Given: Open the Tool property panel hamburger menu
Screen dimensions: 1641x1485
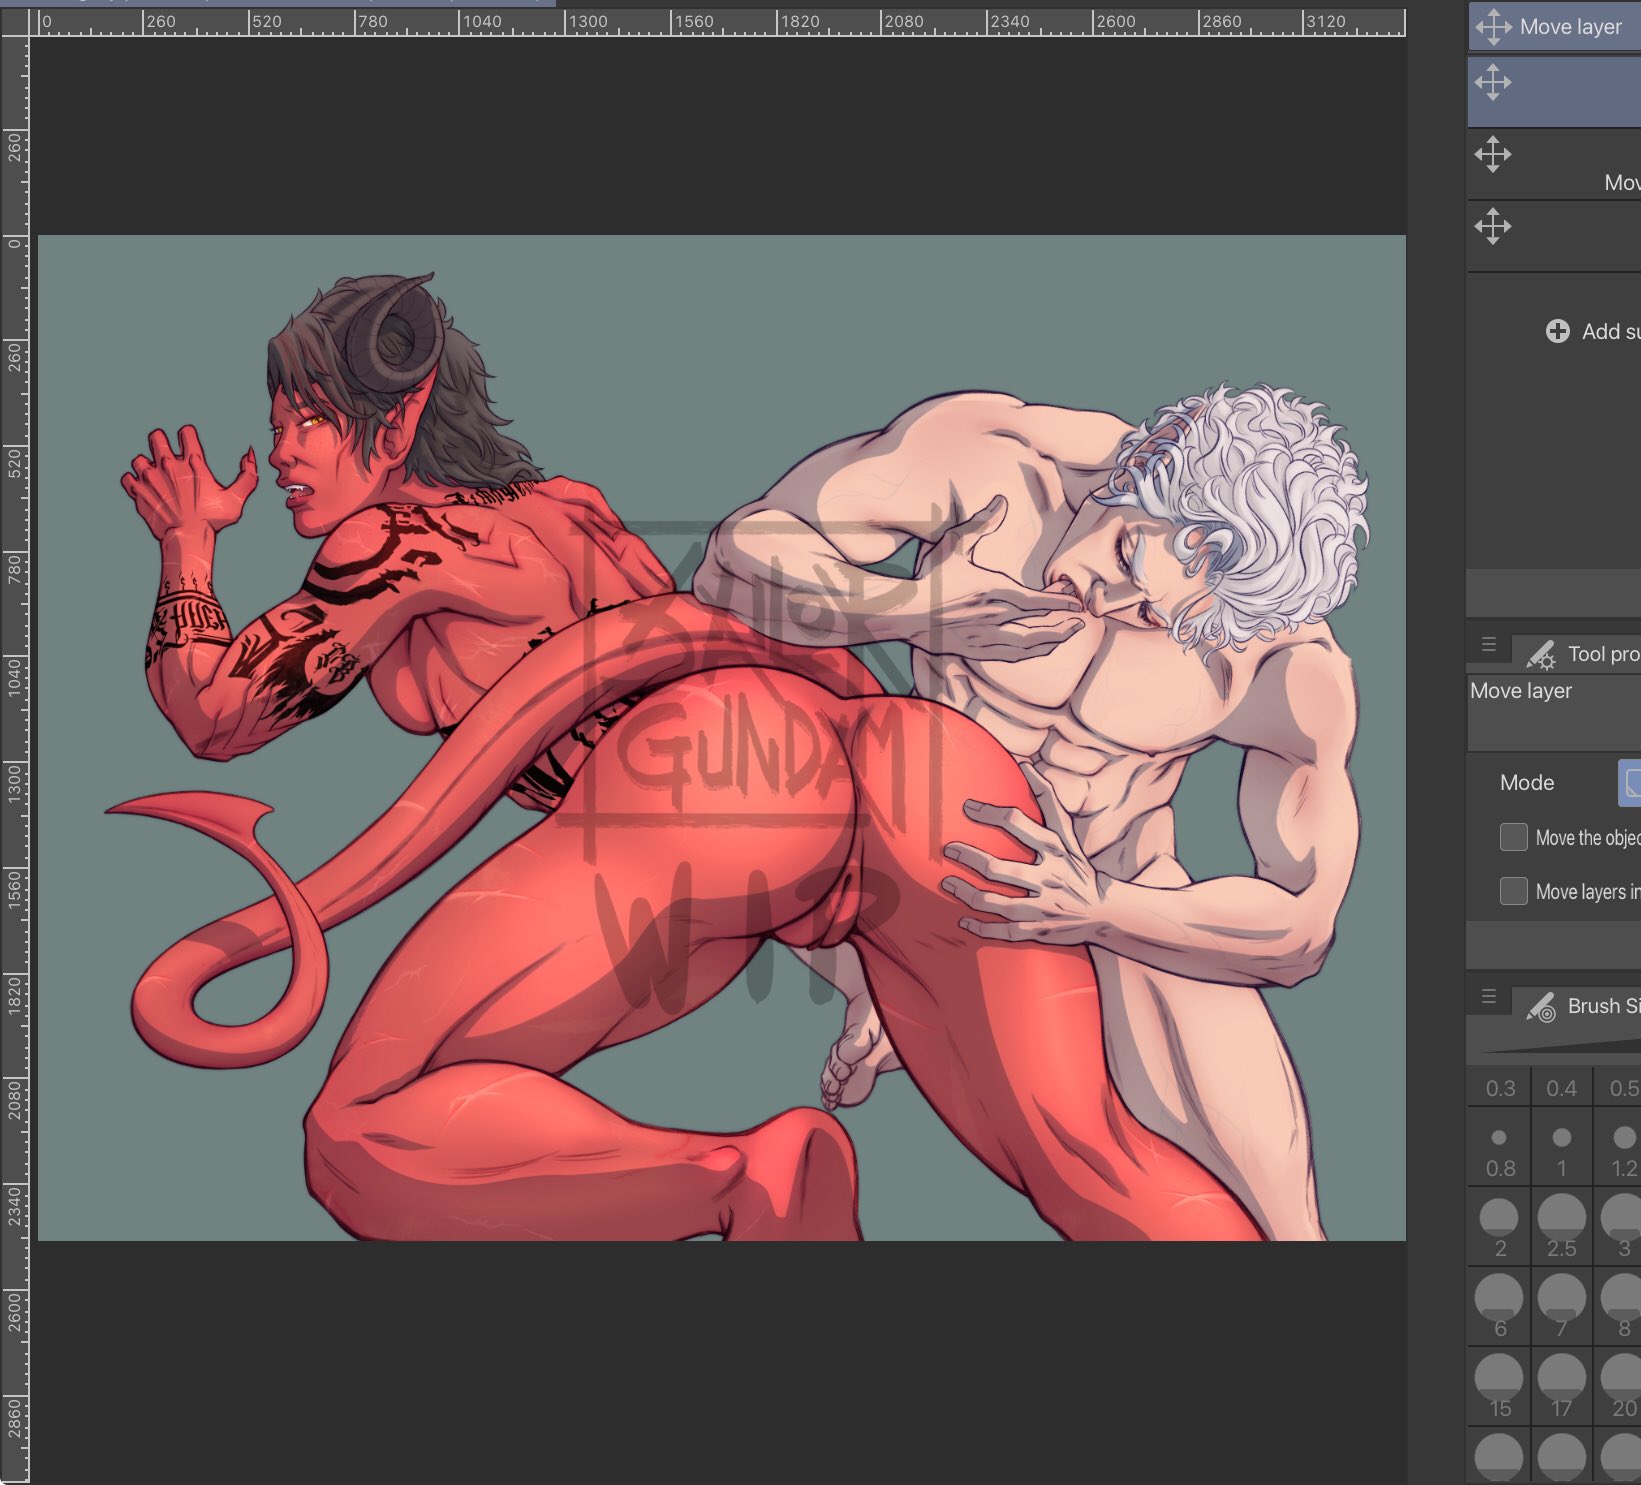Looking at the screenshot, I should click(x=1489, y=645).
